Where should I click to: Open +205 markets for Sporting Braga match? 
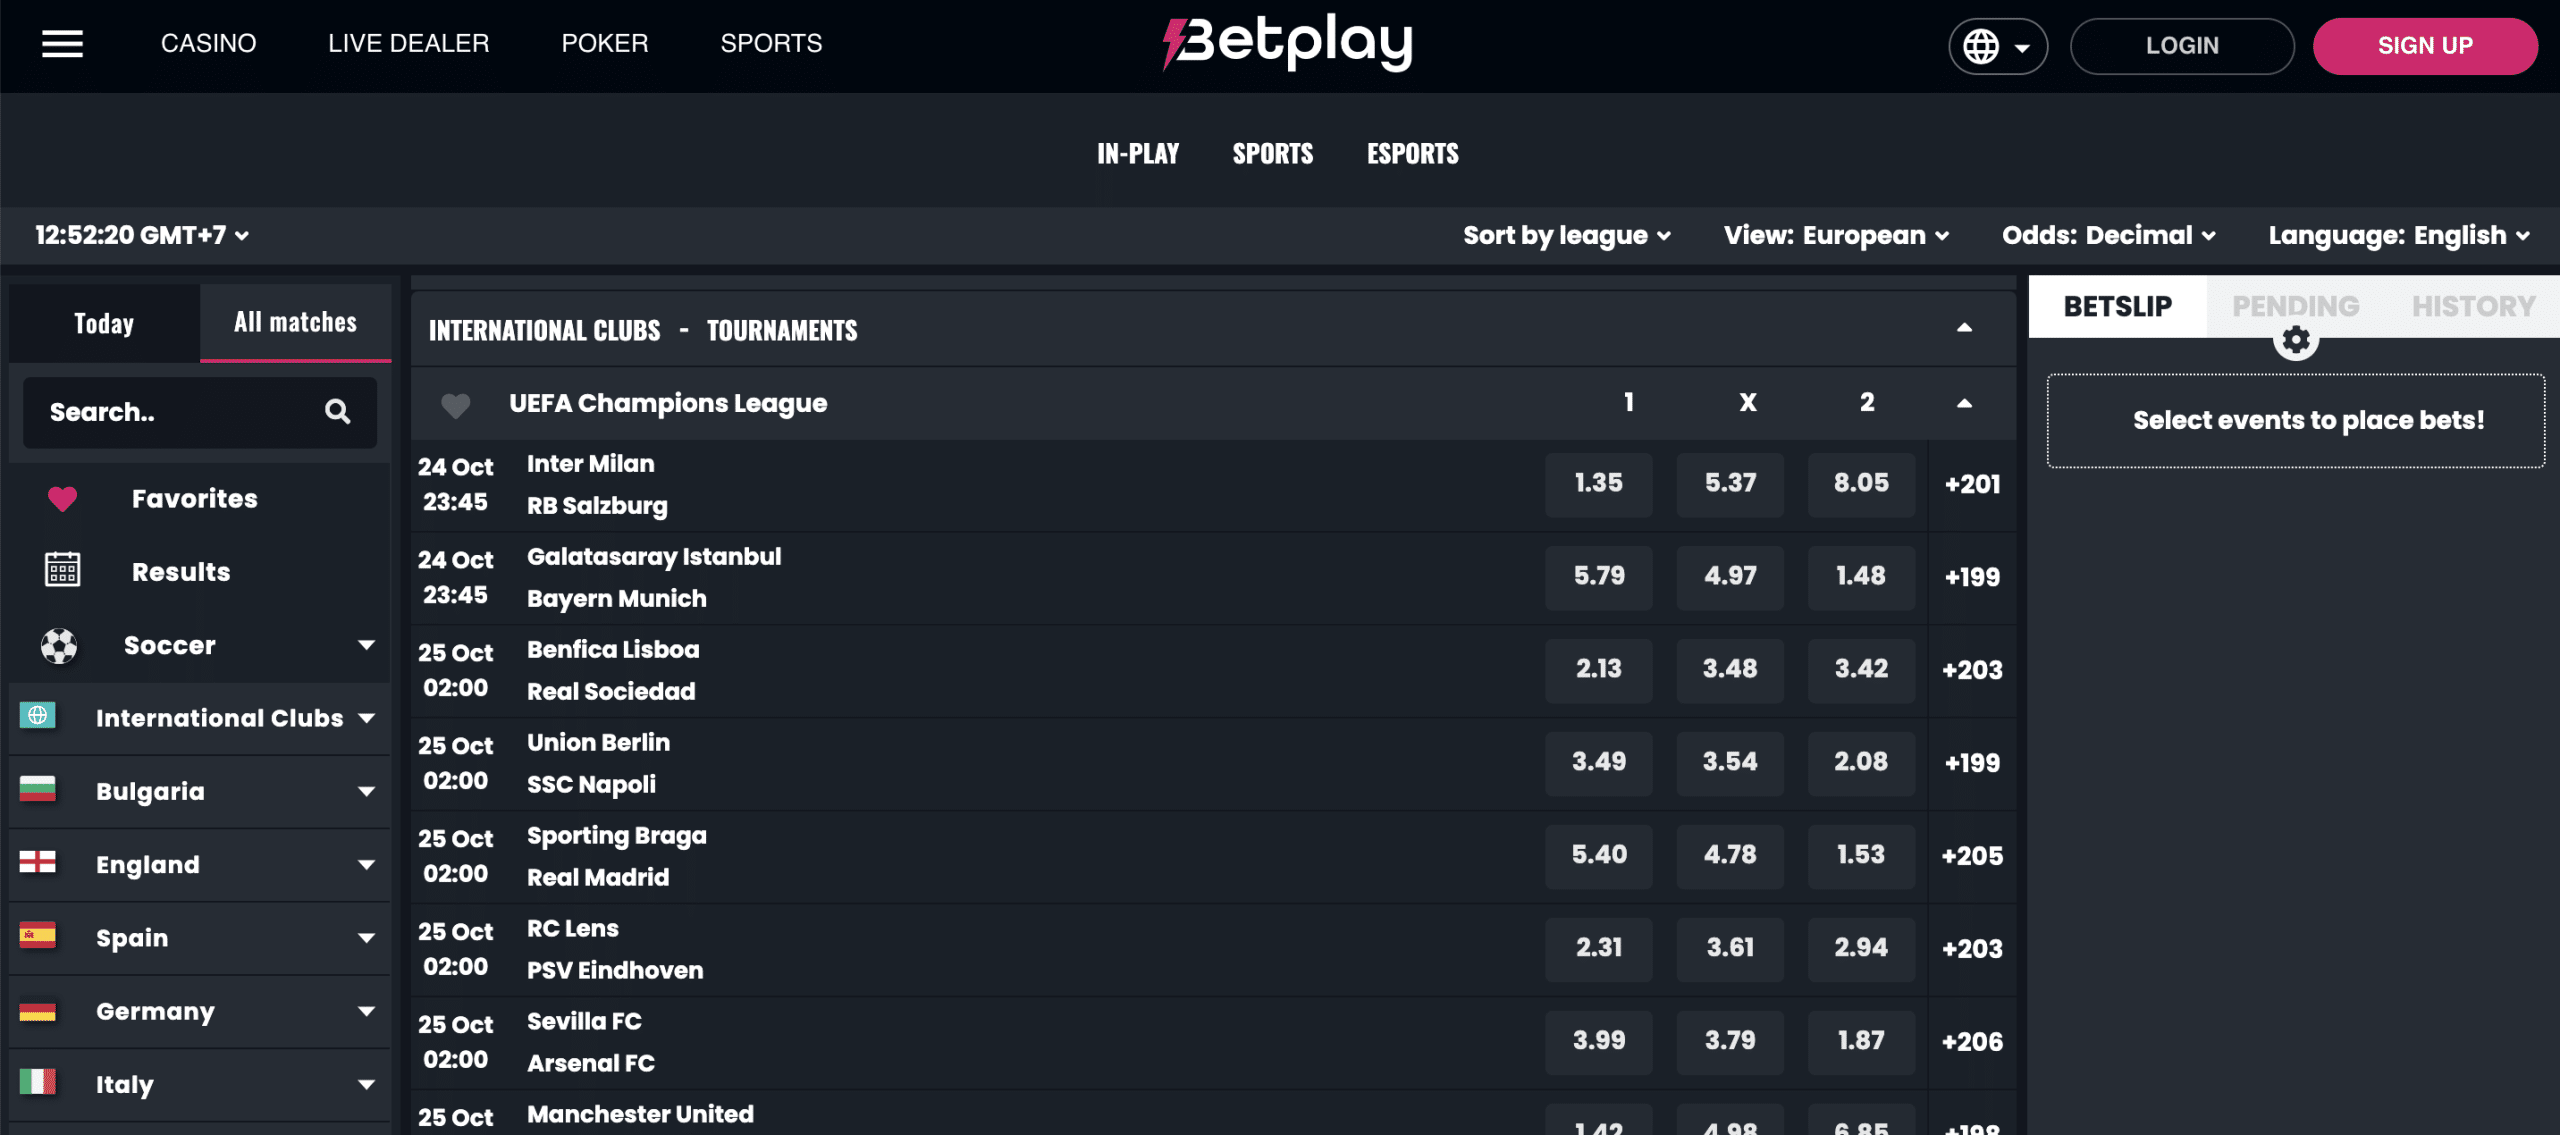[1972, 856]
